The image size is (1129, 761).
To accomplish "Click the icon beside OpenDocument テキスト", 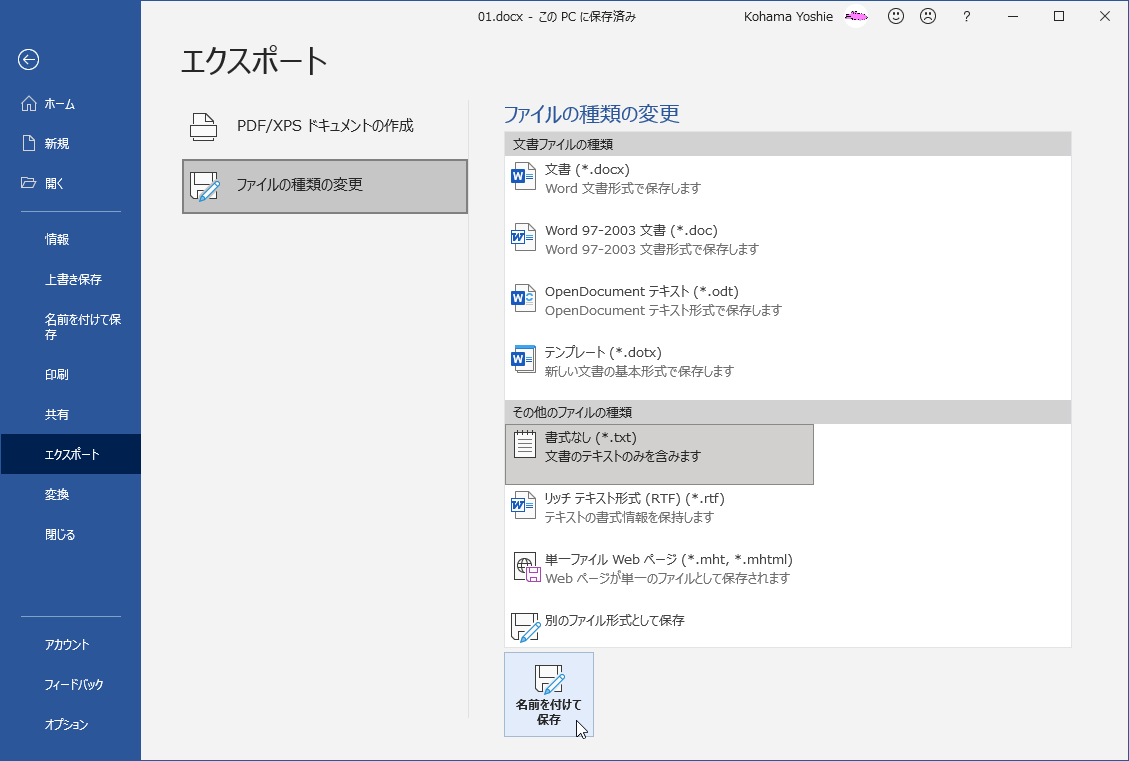I will click(523, 298).
